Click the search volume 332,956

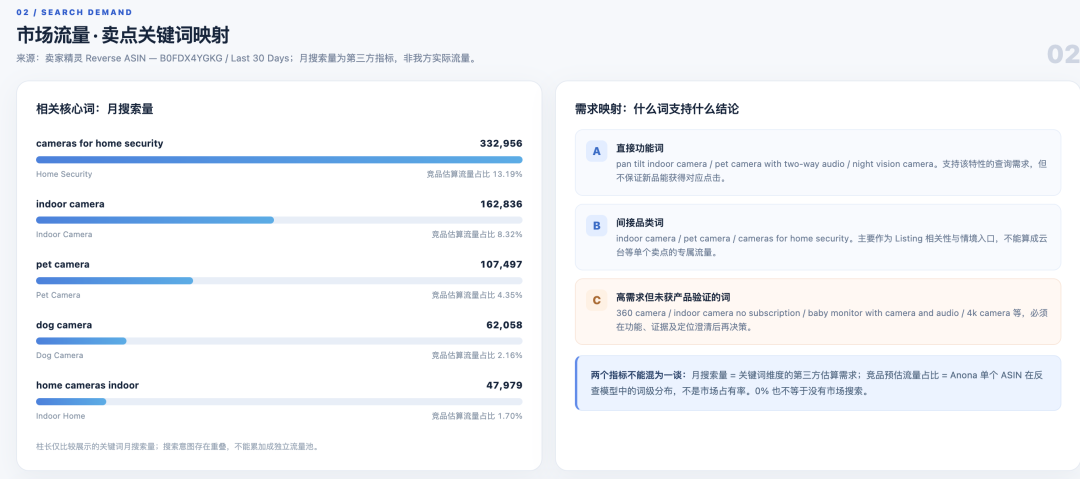pos(501,143)
